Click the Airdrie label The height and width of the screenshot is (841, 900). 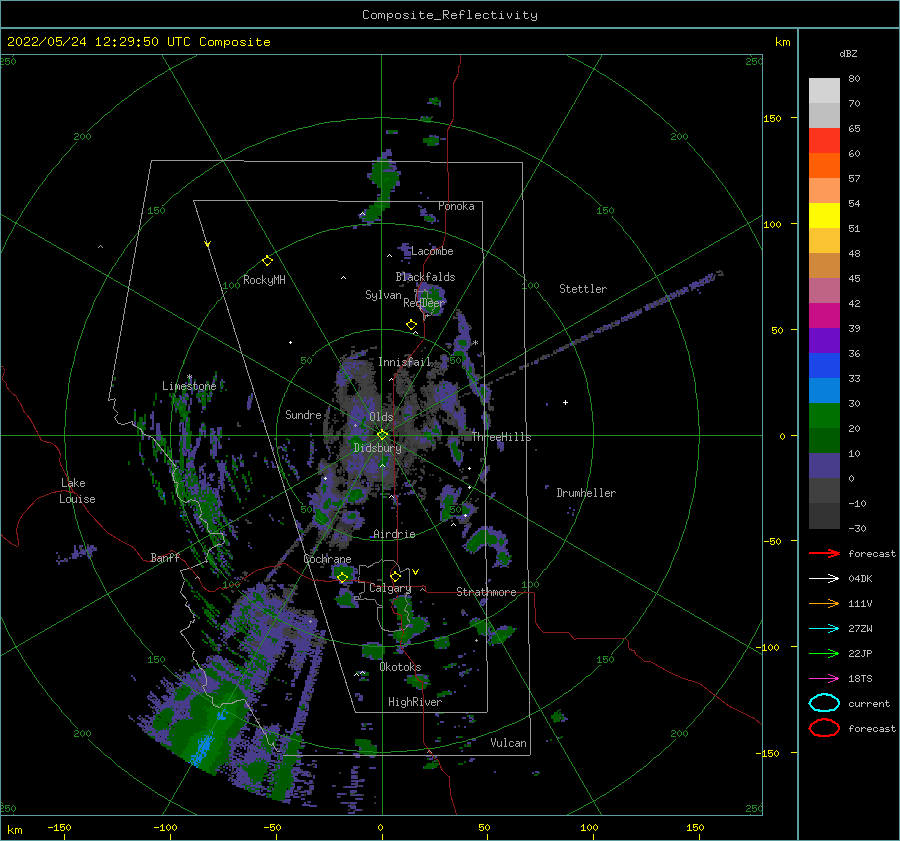(x=394, y=534)
